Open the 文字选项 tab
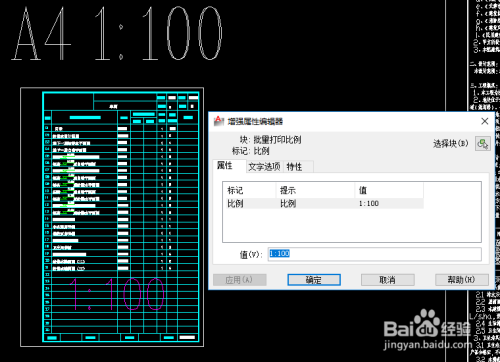The height and width of the screenshot is (362, 500). (x=264, y=167)
